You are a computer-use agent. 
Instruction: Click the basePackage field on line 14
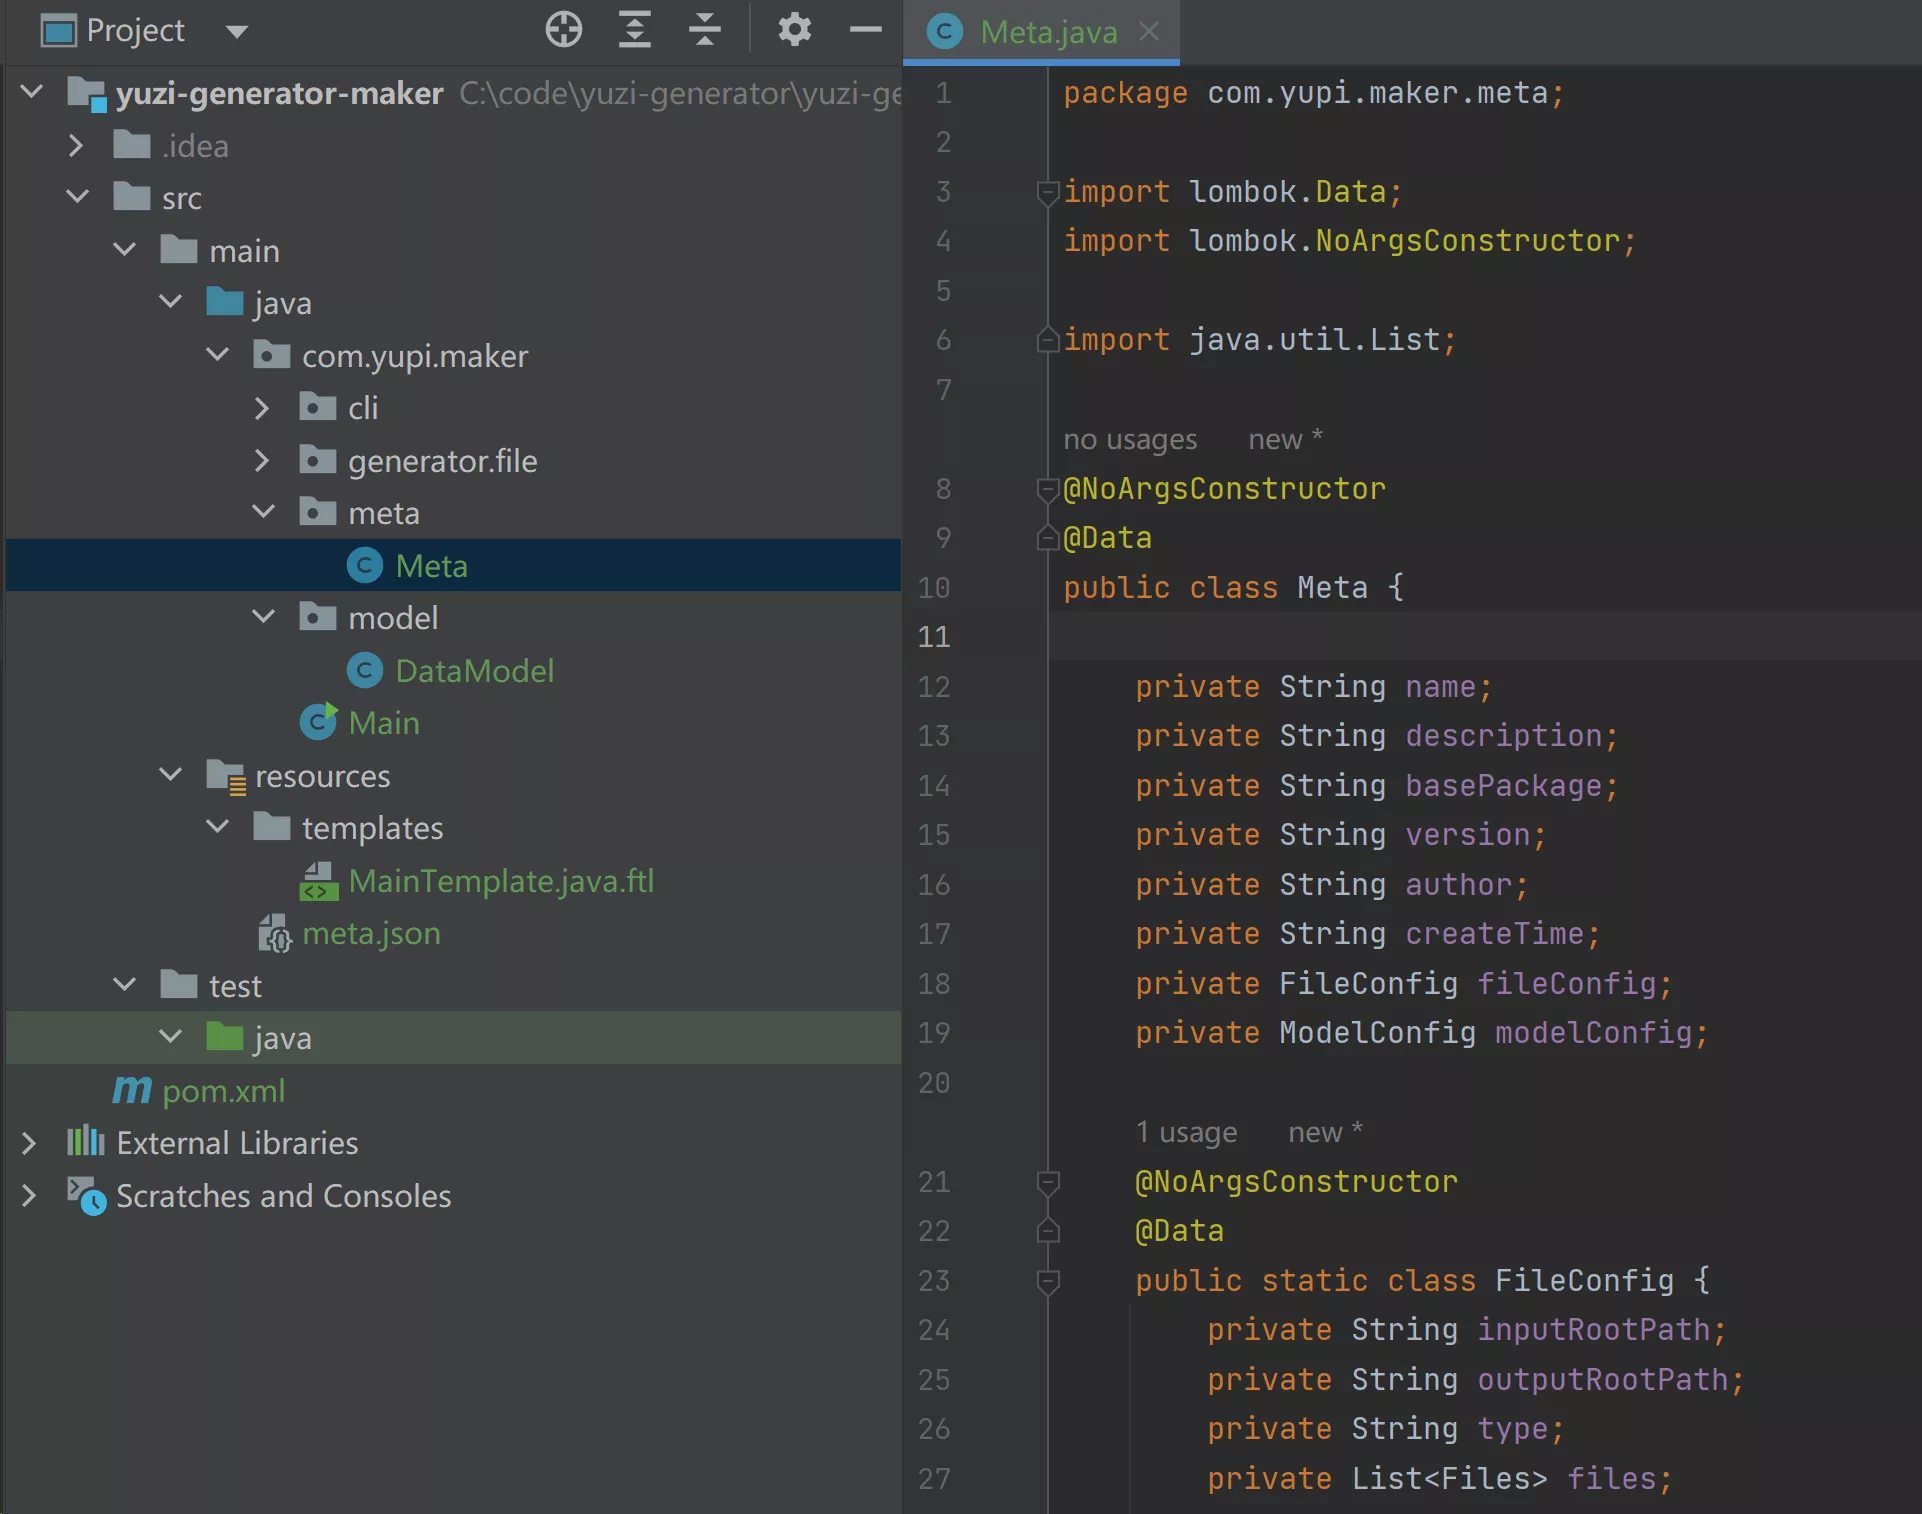click(x=1503, y=786)
